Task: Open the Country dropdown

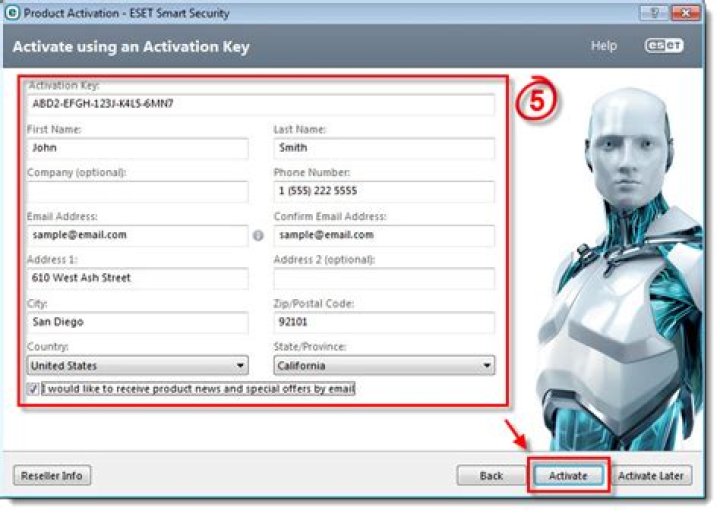Action: 137,366
